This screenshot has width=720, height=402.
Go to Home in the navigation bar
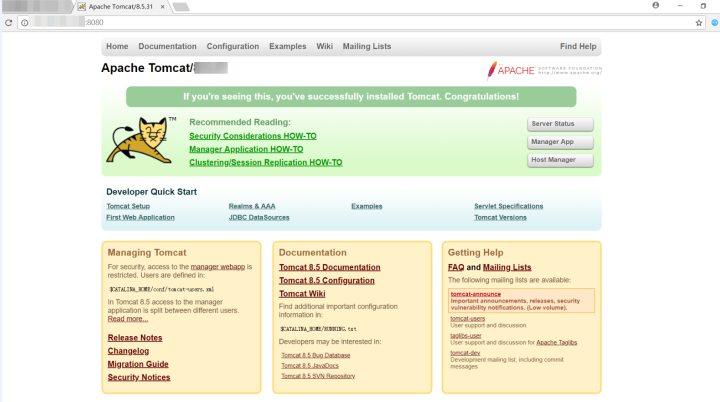(117, 46)
